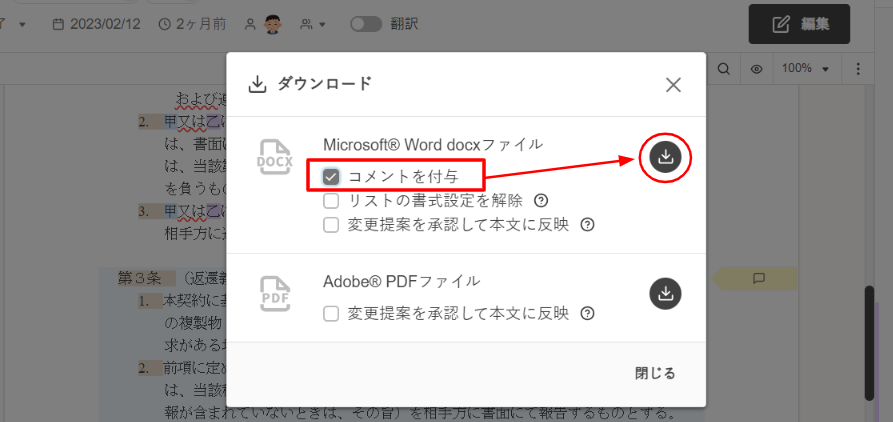893x422 pixels.
Task: Click the comment icon on yellow tag
Action: [758, 277]
